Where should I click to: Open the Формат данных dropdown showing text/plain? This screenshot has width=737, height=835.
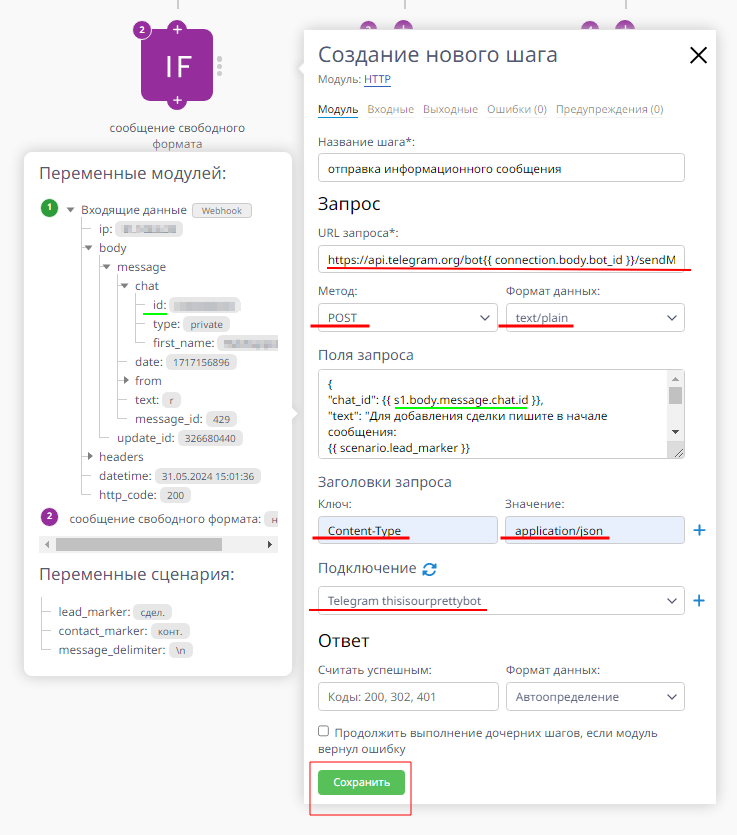coord(593,316)
